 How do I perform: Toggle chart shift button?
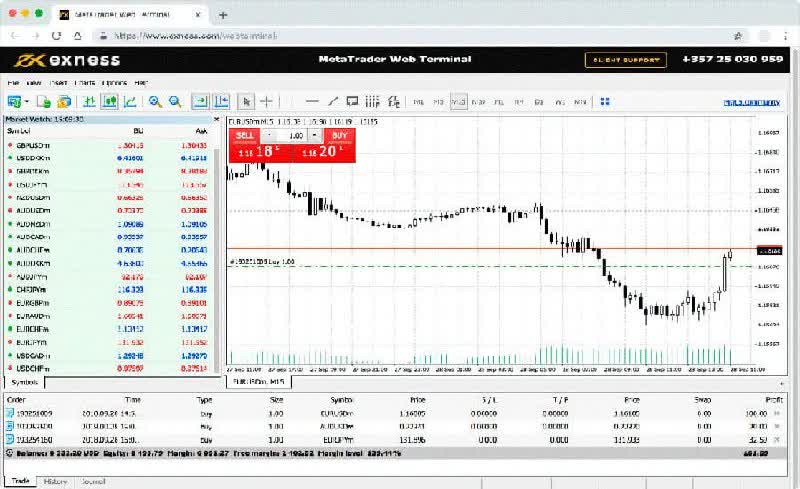(x=221, y=101)
